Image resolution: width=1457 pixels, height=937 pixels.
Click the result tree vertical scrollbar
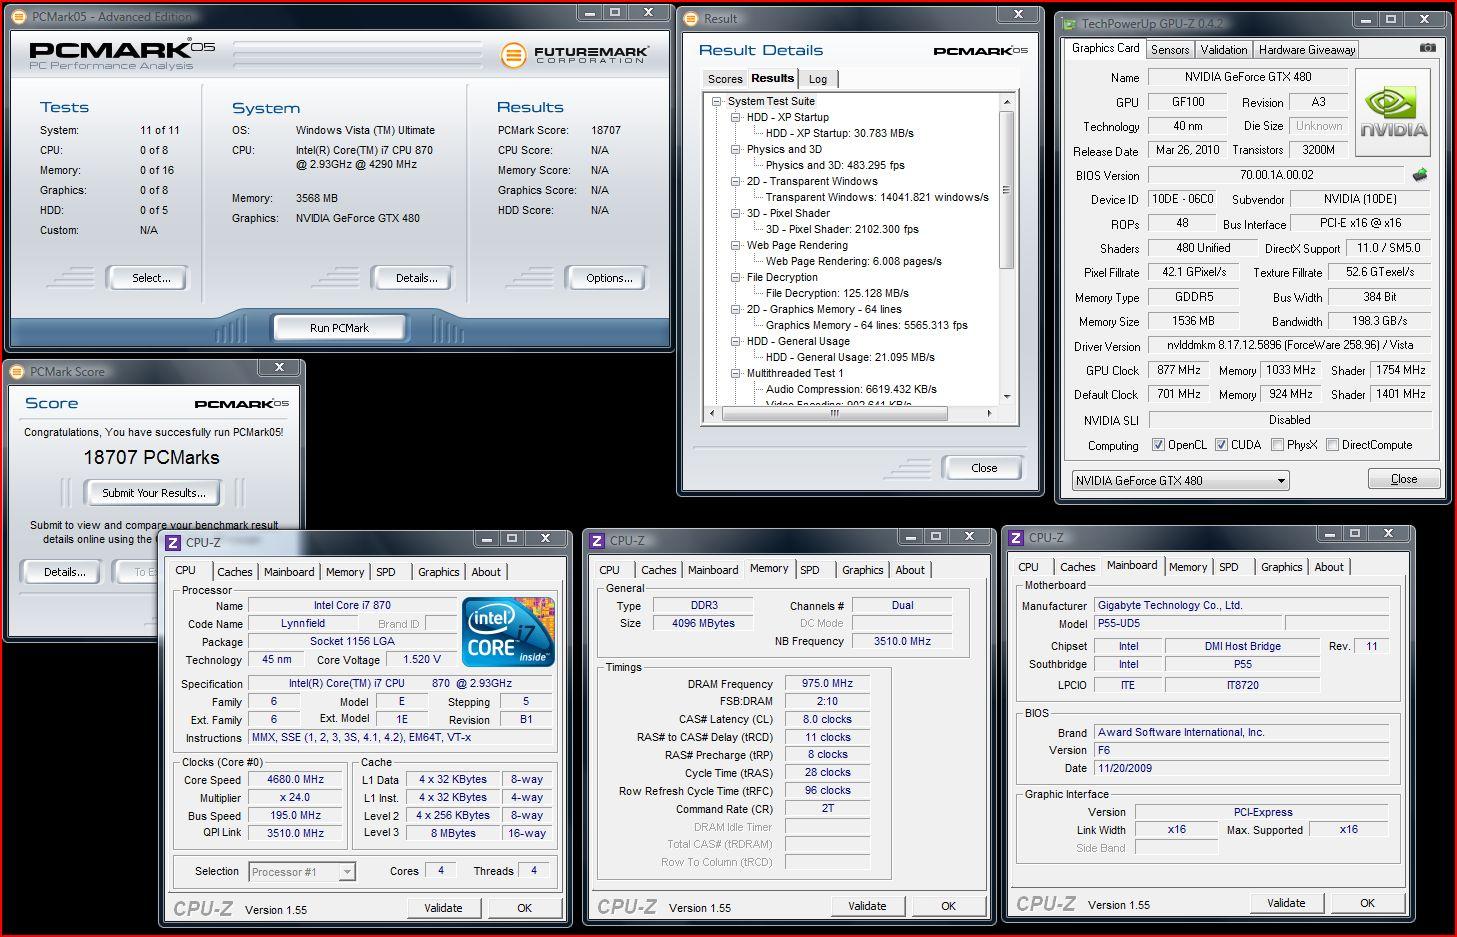(x=1007, y=190)
